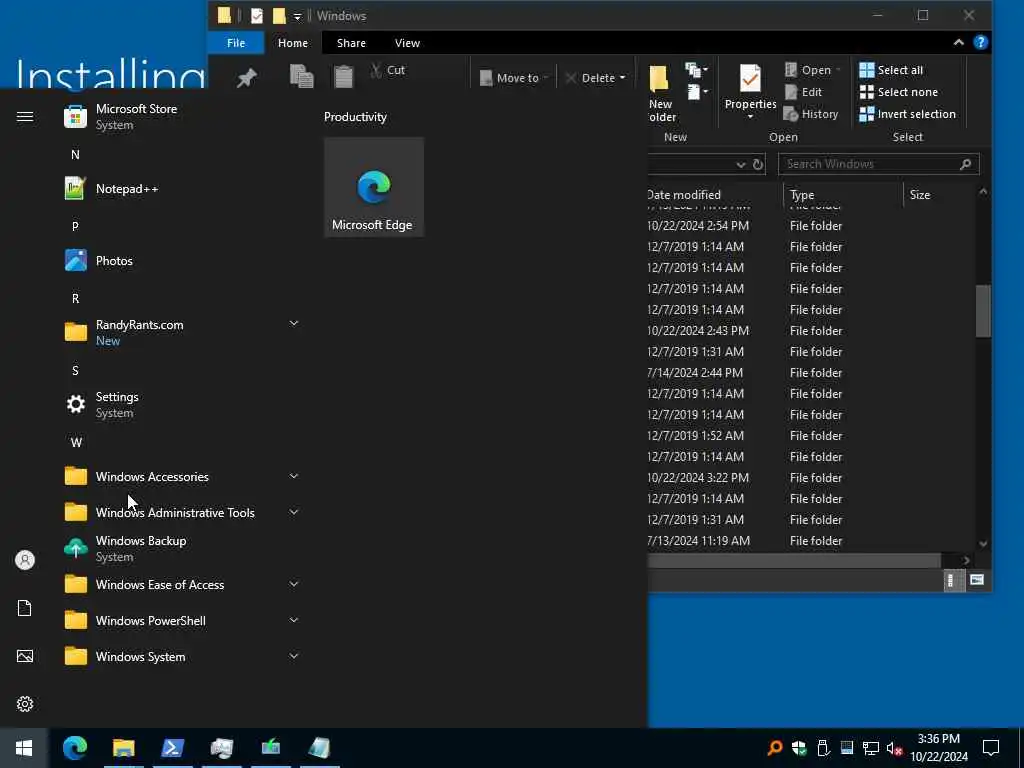Image resolution: width=1024 pixels, height=768 pixels.
Task: Expand the Windows Accessories folder
Action: tap(183, 477)
